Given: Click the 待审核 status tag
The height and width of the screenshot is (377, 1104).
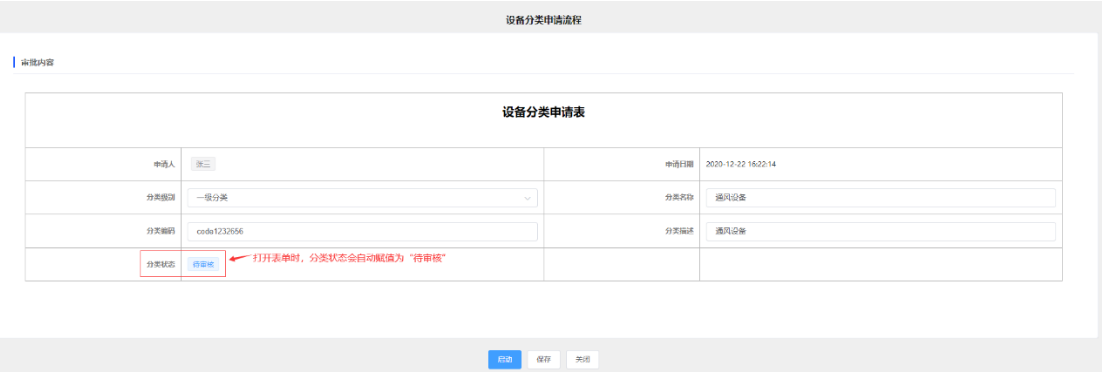Looking at the screenshot, I should pos(203,265).
